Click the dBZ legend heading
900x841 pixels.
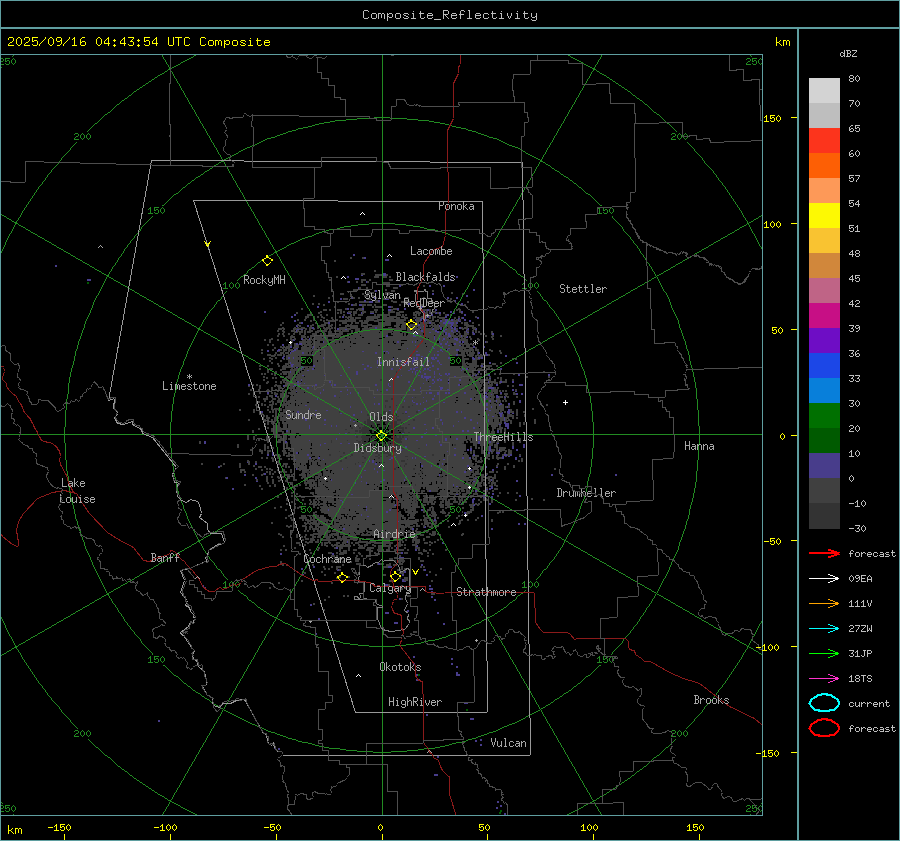pyautogui.click(x=848, y=53)
